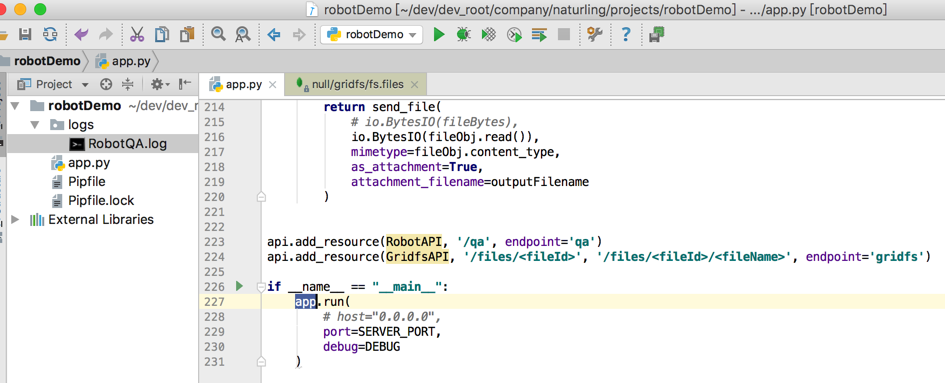Open the robotDemo run configuration dropdown
This screenshot has height=383, width=945.
click(371, 34)
